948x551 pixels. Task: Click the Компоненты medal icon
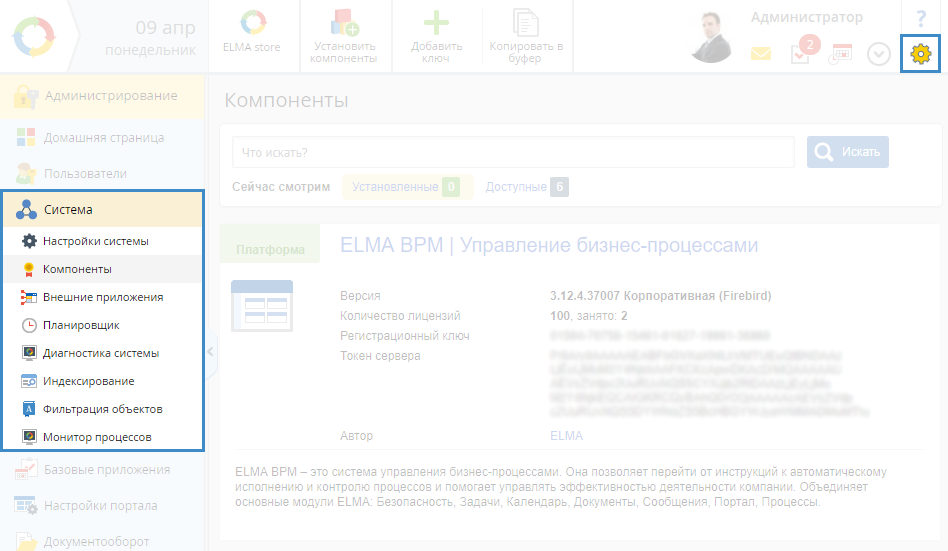[28, 269]
